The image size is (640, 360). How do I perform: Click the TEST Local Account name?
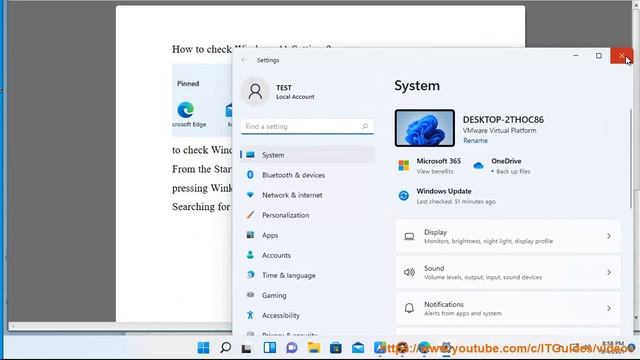295,92
